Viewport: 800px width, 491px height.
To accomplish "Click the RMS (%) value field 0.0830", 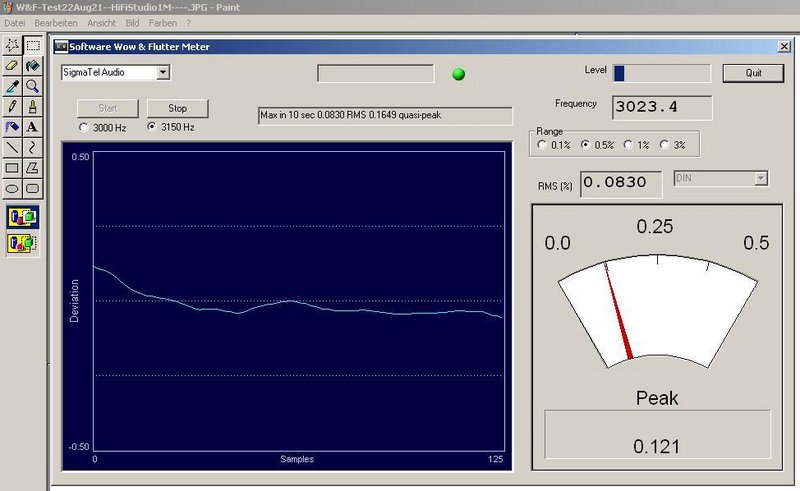I will tap(621, 183).
